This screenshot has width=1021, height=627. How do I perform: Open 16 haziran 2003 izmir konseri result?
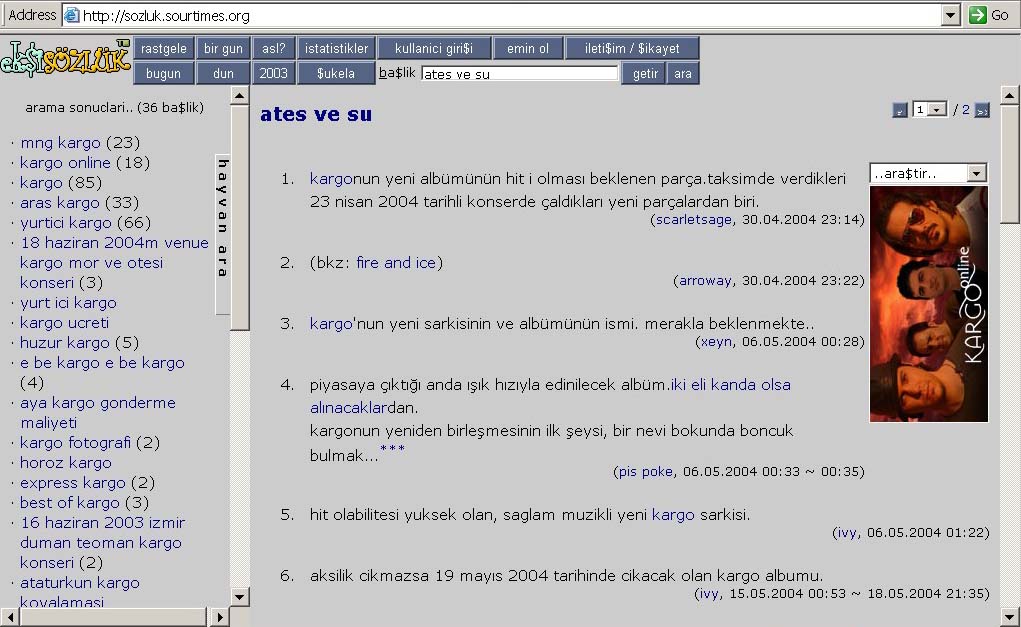pos(102,542)
